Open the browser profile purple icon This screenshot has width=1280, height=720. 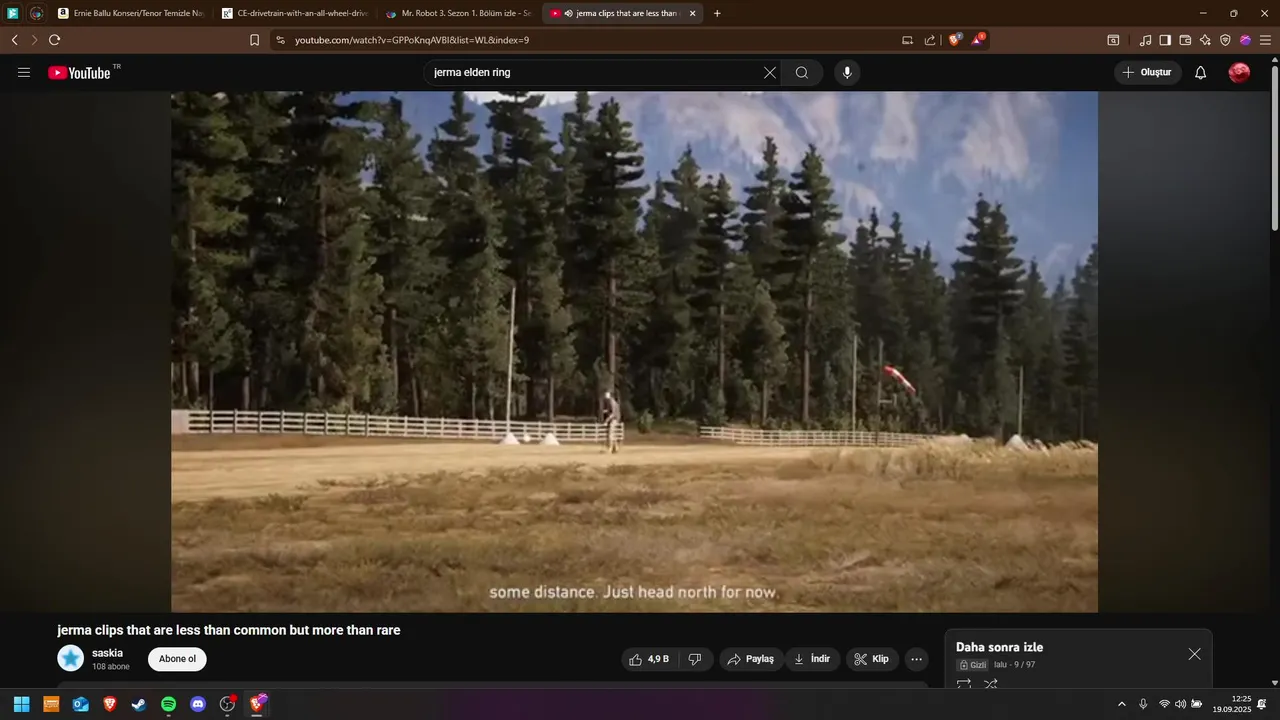click(x=1245, y=40)
